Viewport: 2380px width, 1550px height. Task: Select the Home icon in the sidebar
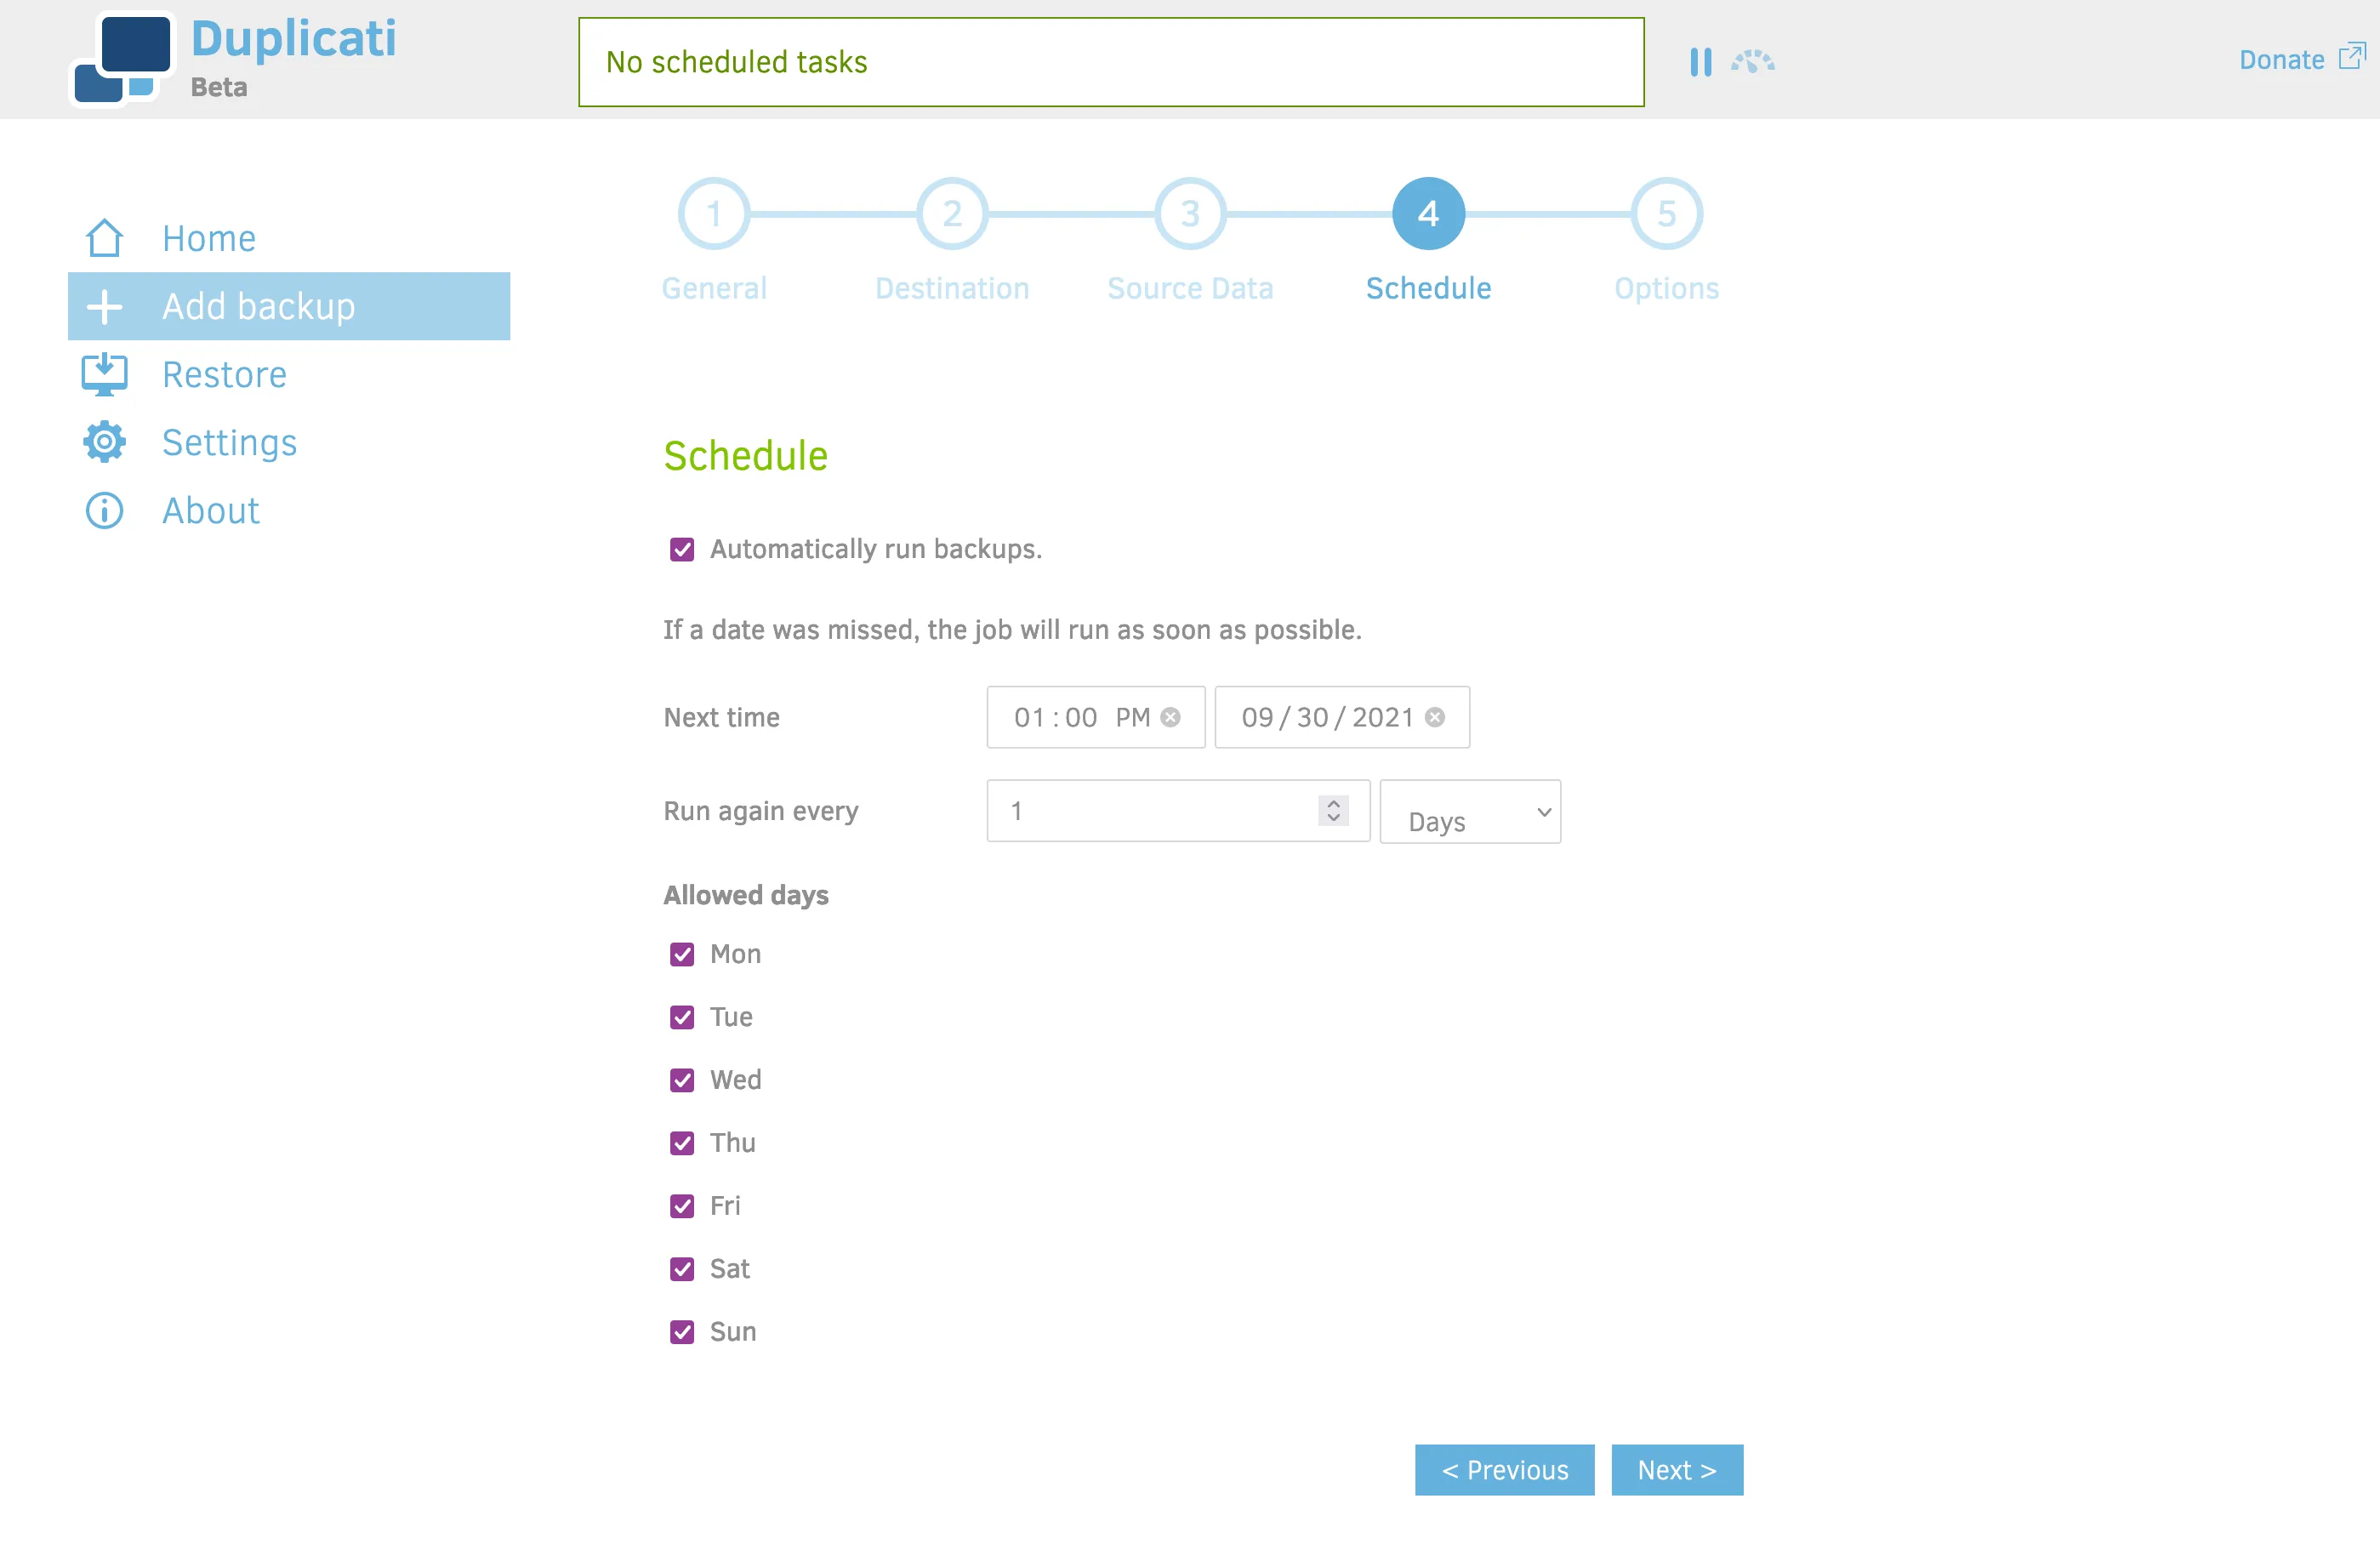pos(104,238)
